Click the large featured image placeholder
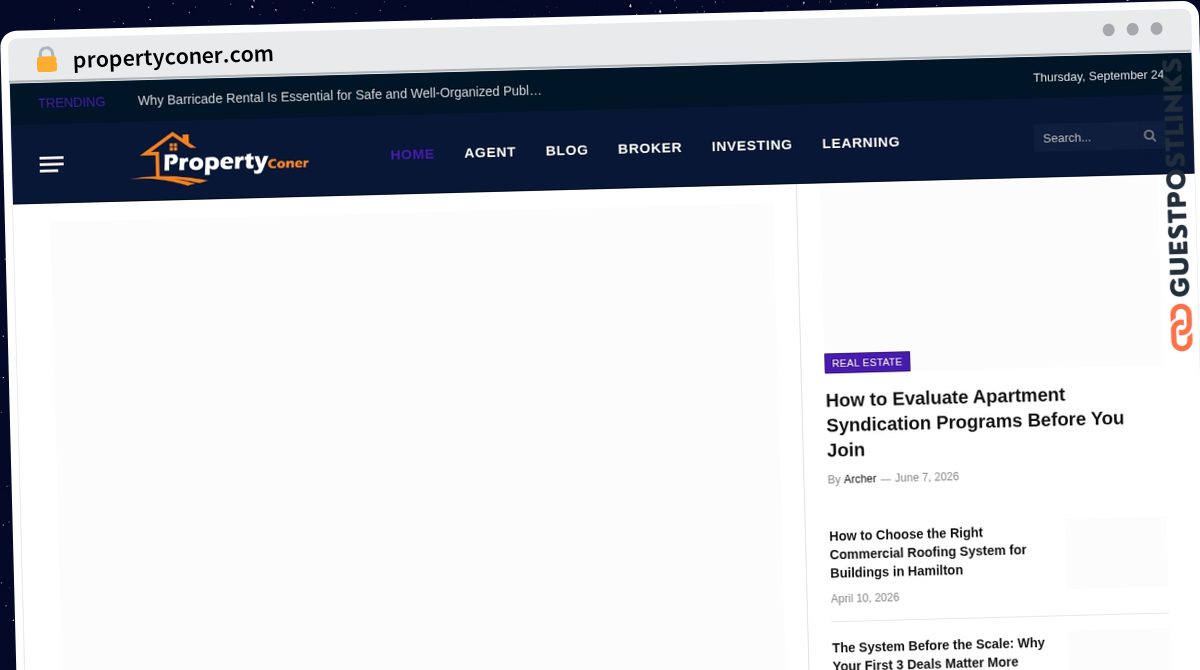 pos(415,437)
